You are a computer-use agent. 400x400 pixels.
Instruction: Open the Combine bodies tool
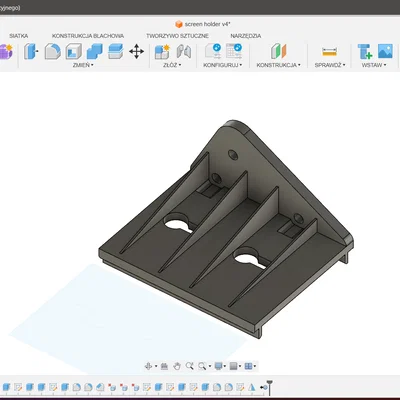(95, 52)
